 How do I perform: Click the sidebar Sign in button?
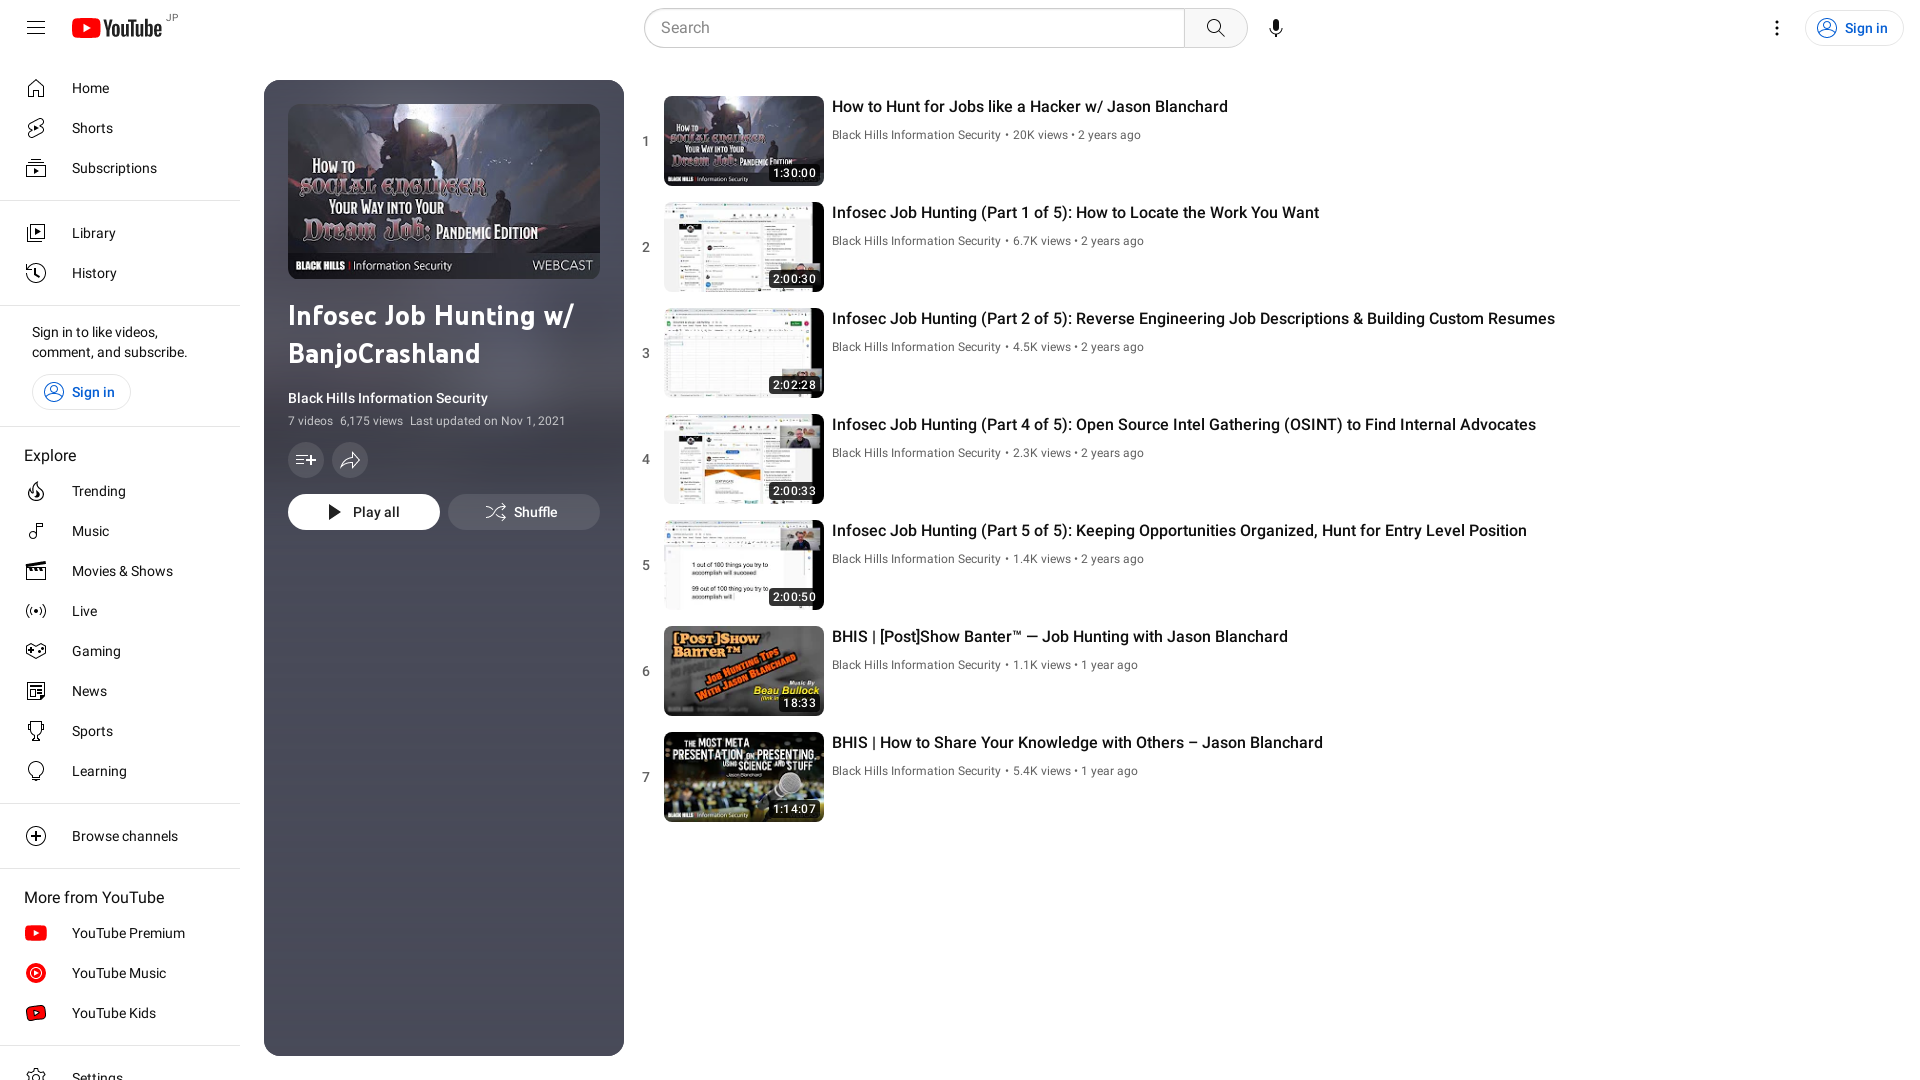(81, 392)
